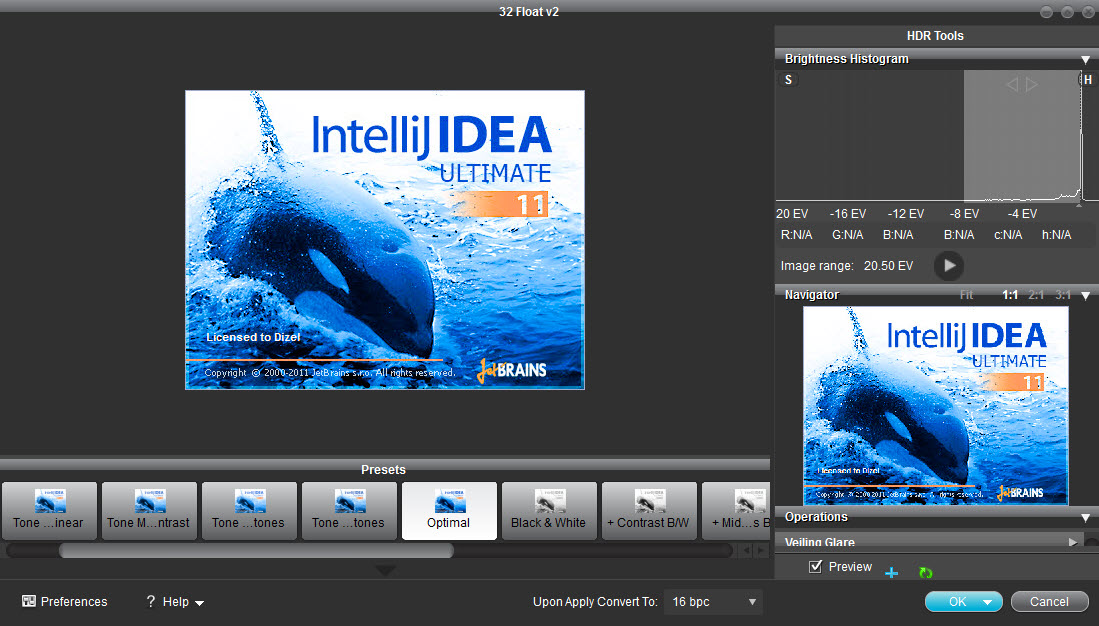This screenshot has height=626, width=1099.
Task: Click the blue plus icon beside Preview
Action: tap(892, 573)
